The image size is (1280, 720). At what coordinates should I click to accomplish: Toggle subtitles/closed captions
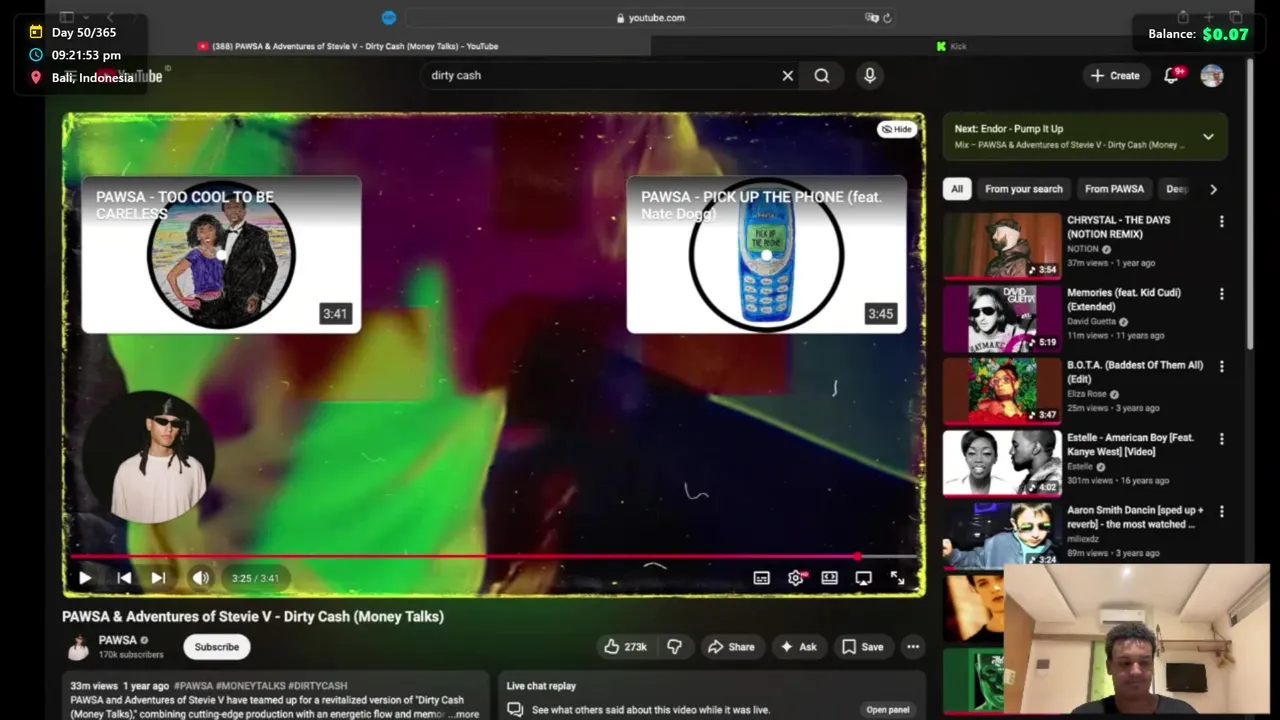click(762, 578)
